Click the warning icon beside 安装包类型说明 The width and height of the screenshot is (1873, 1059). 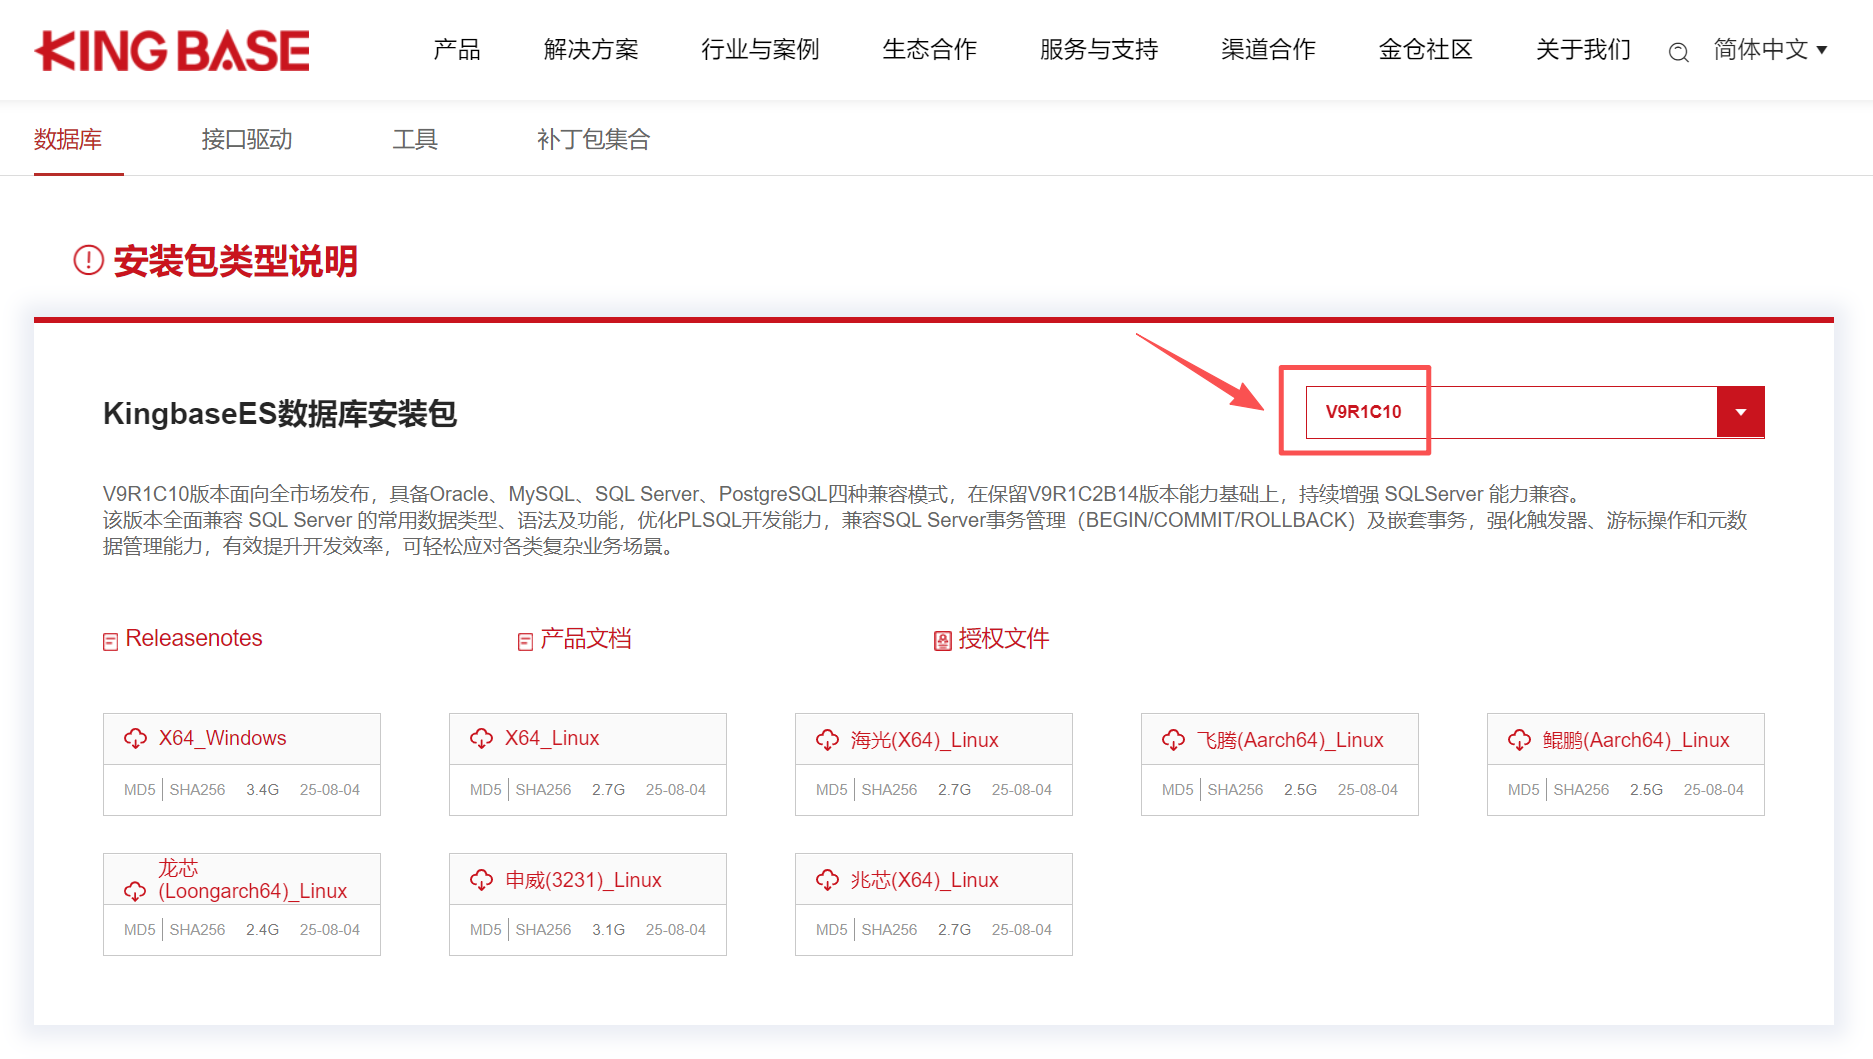click(x=88, y=260)
